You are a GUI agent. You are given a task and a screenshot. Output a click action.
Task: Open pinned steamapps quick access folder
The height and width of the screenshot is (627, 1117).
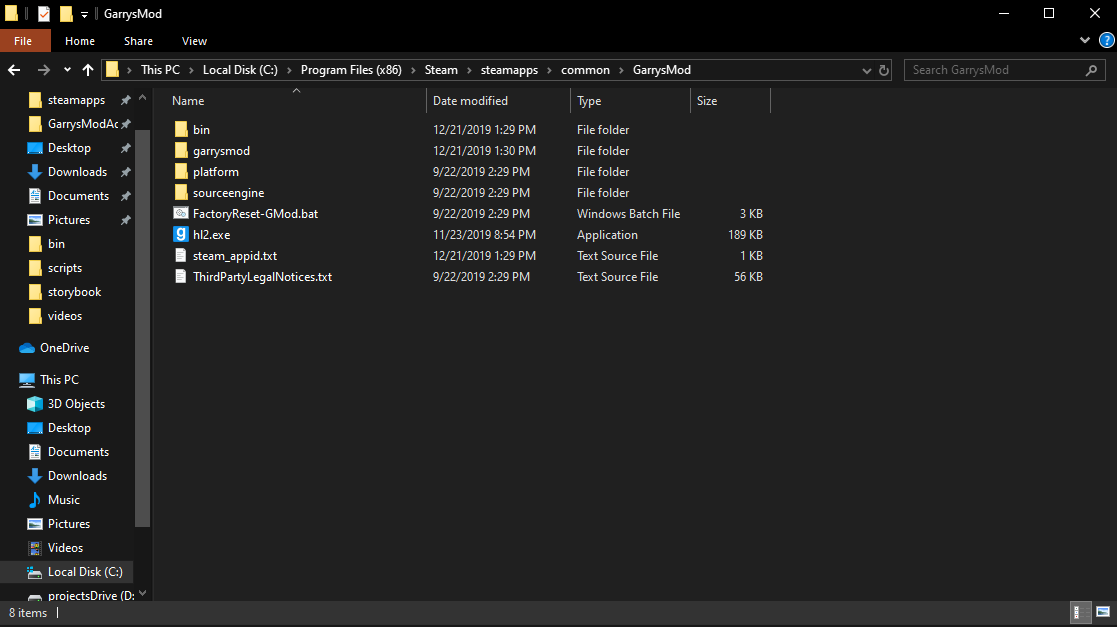click(66, 100)
